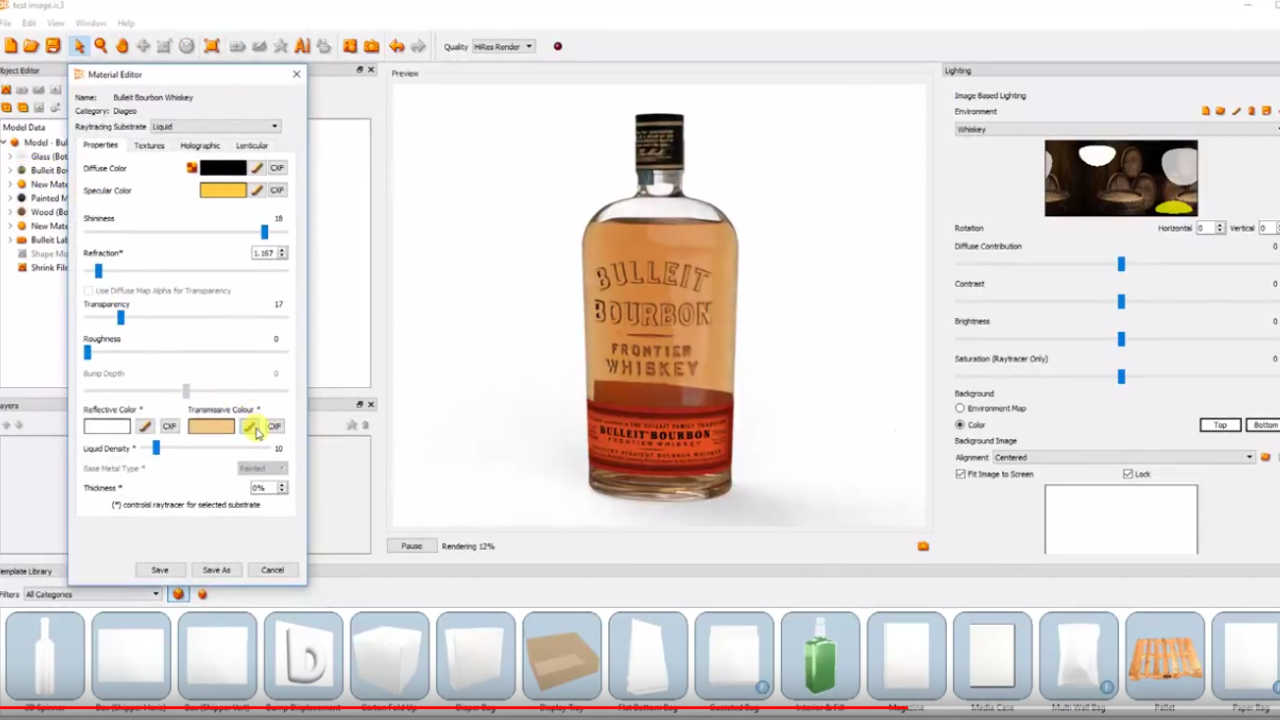Click the Save button
The image size is (1280, 720).
160,570
